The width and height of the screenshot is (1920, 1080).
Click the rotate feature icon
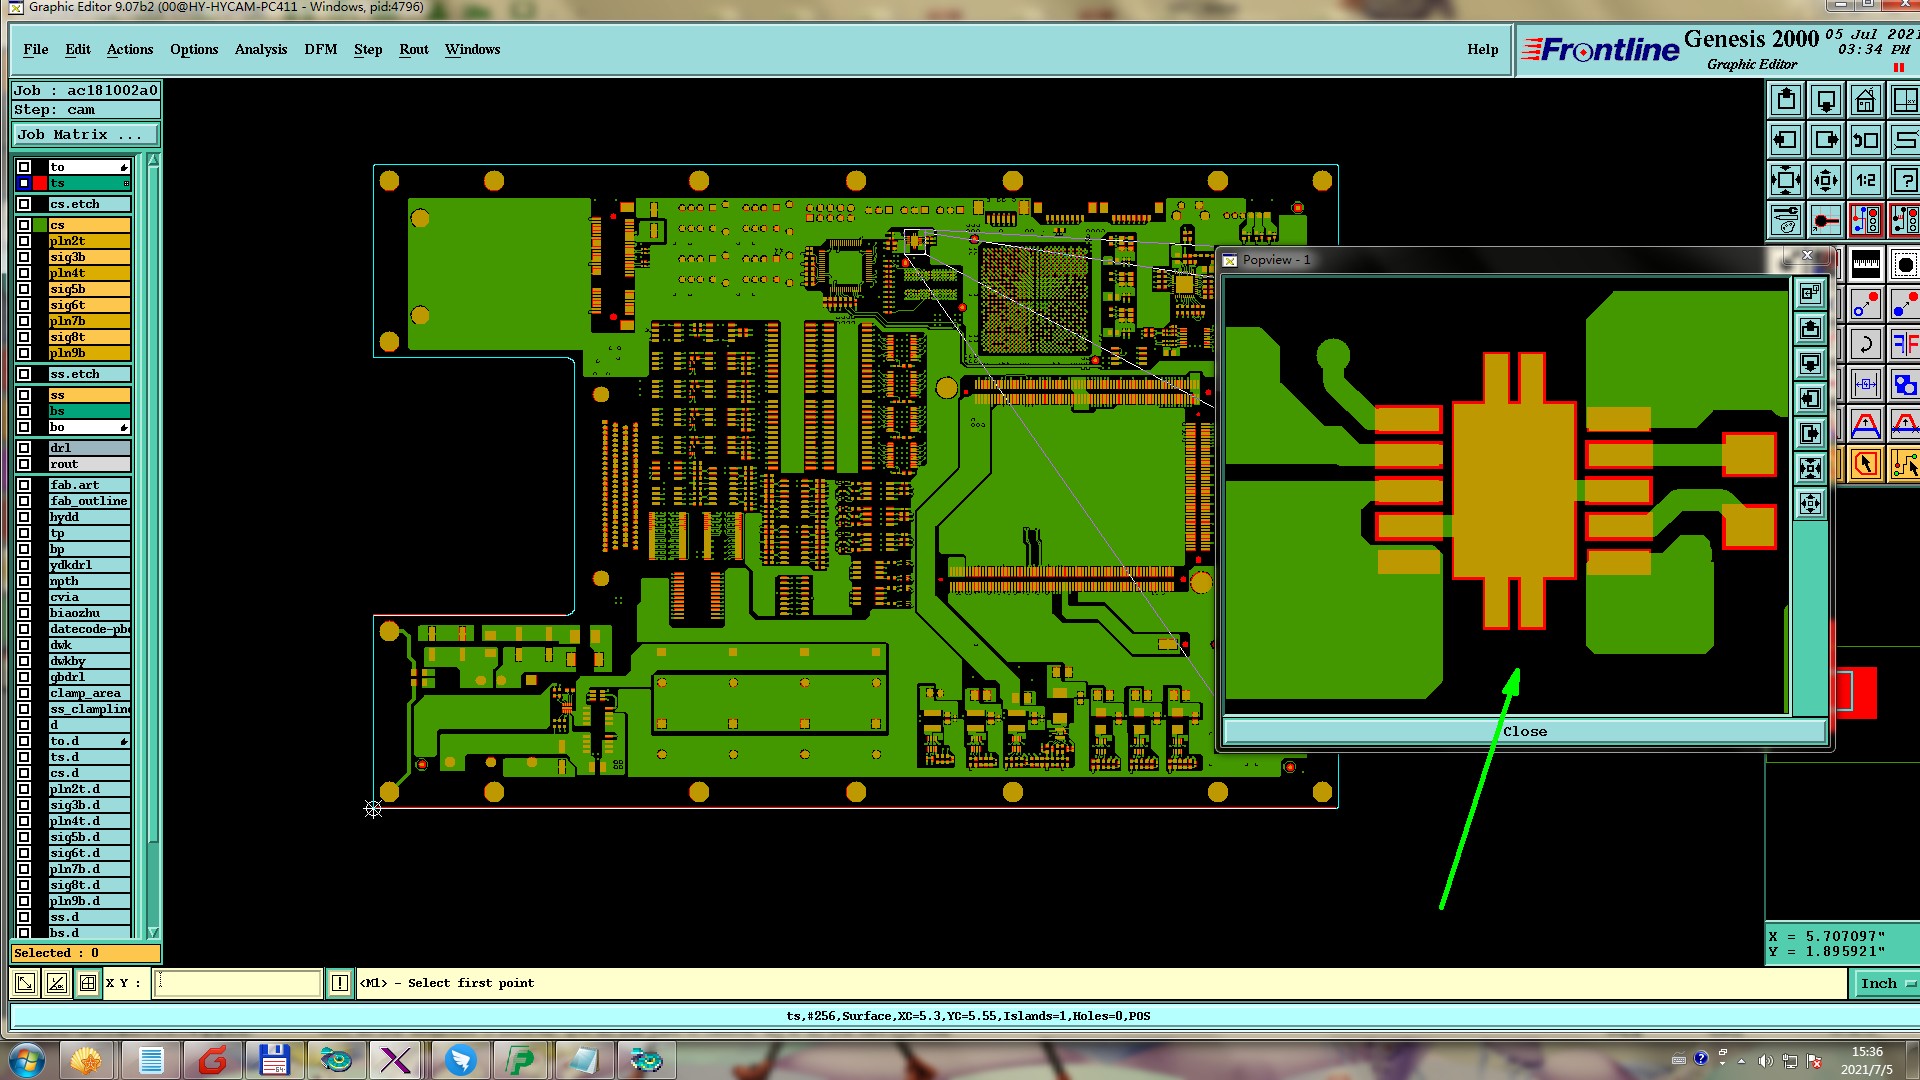coord(1865,345)
